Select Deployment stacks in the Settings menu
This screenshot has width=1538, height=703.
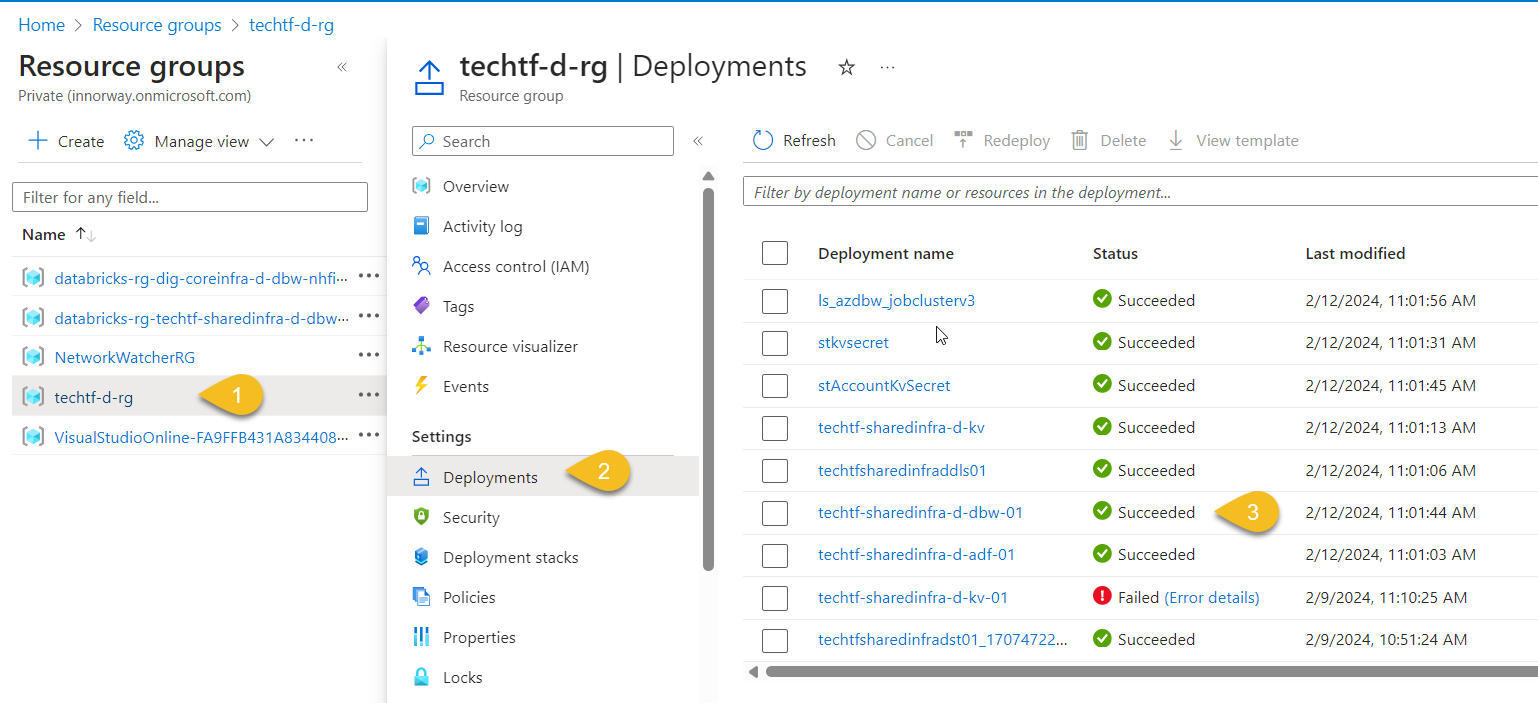pos(510,557)
